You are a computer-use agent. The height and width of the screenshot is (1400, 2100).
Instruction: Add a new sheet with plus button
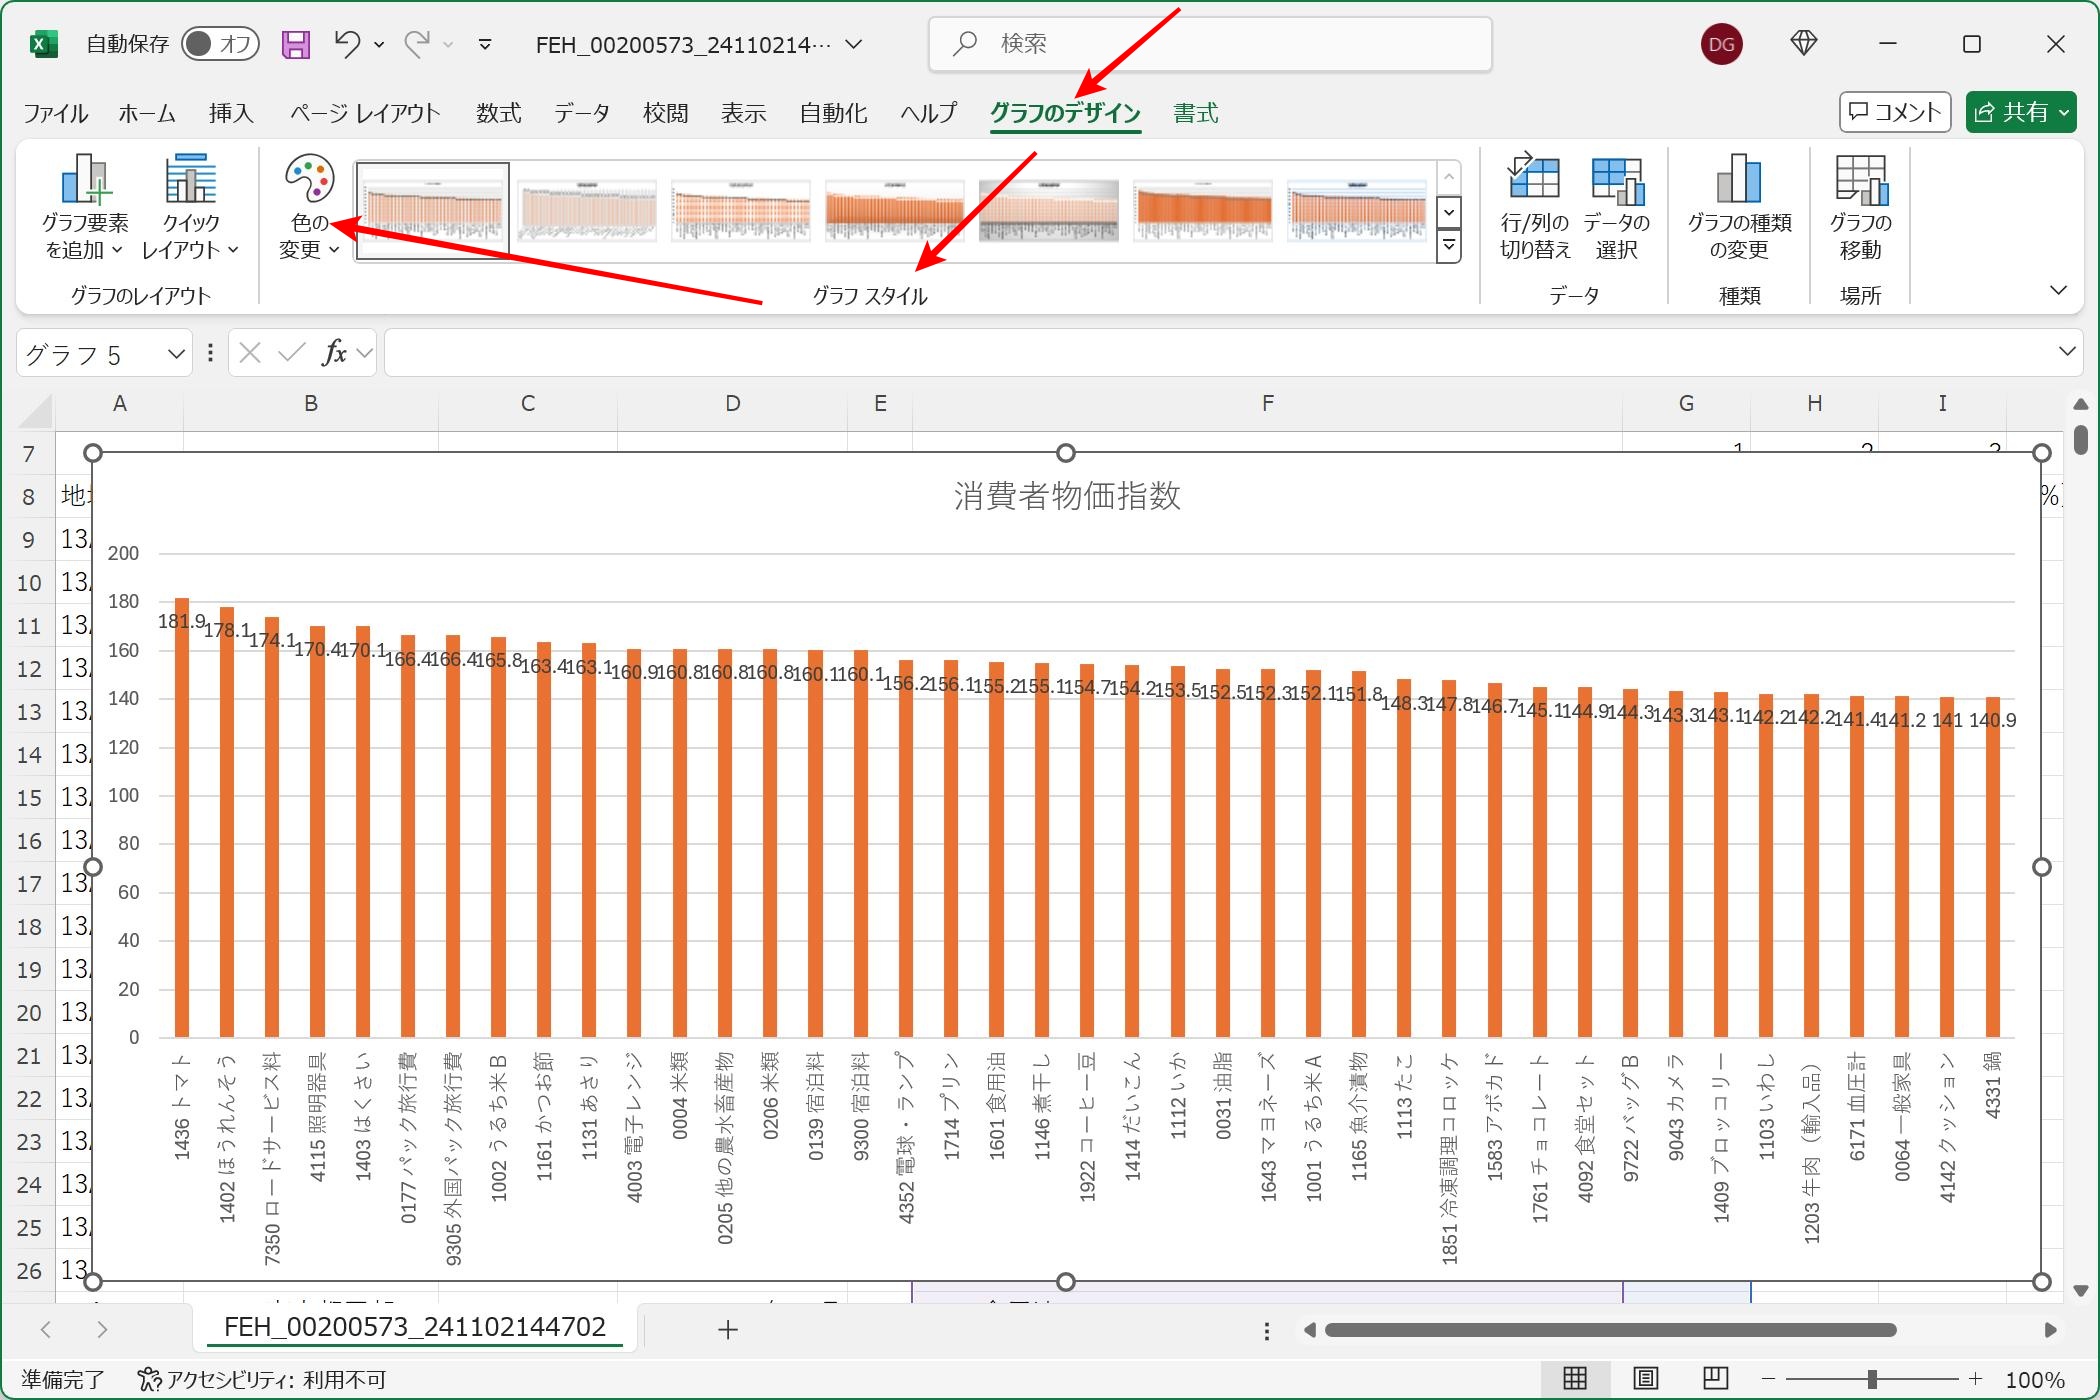click(x=728, y=1329)
